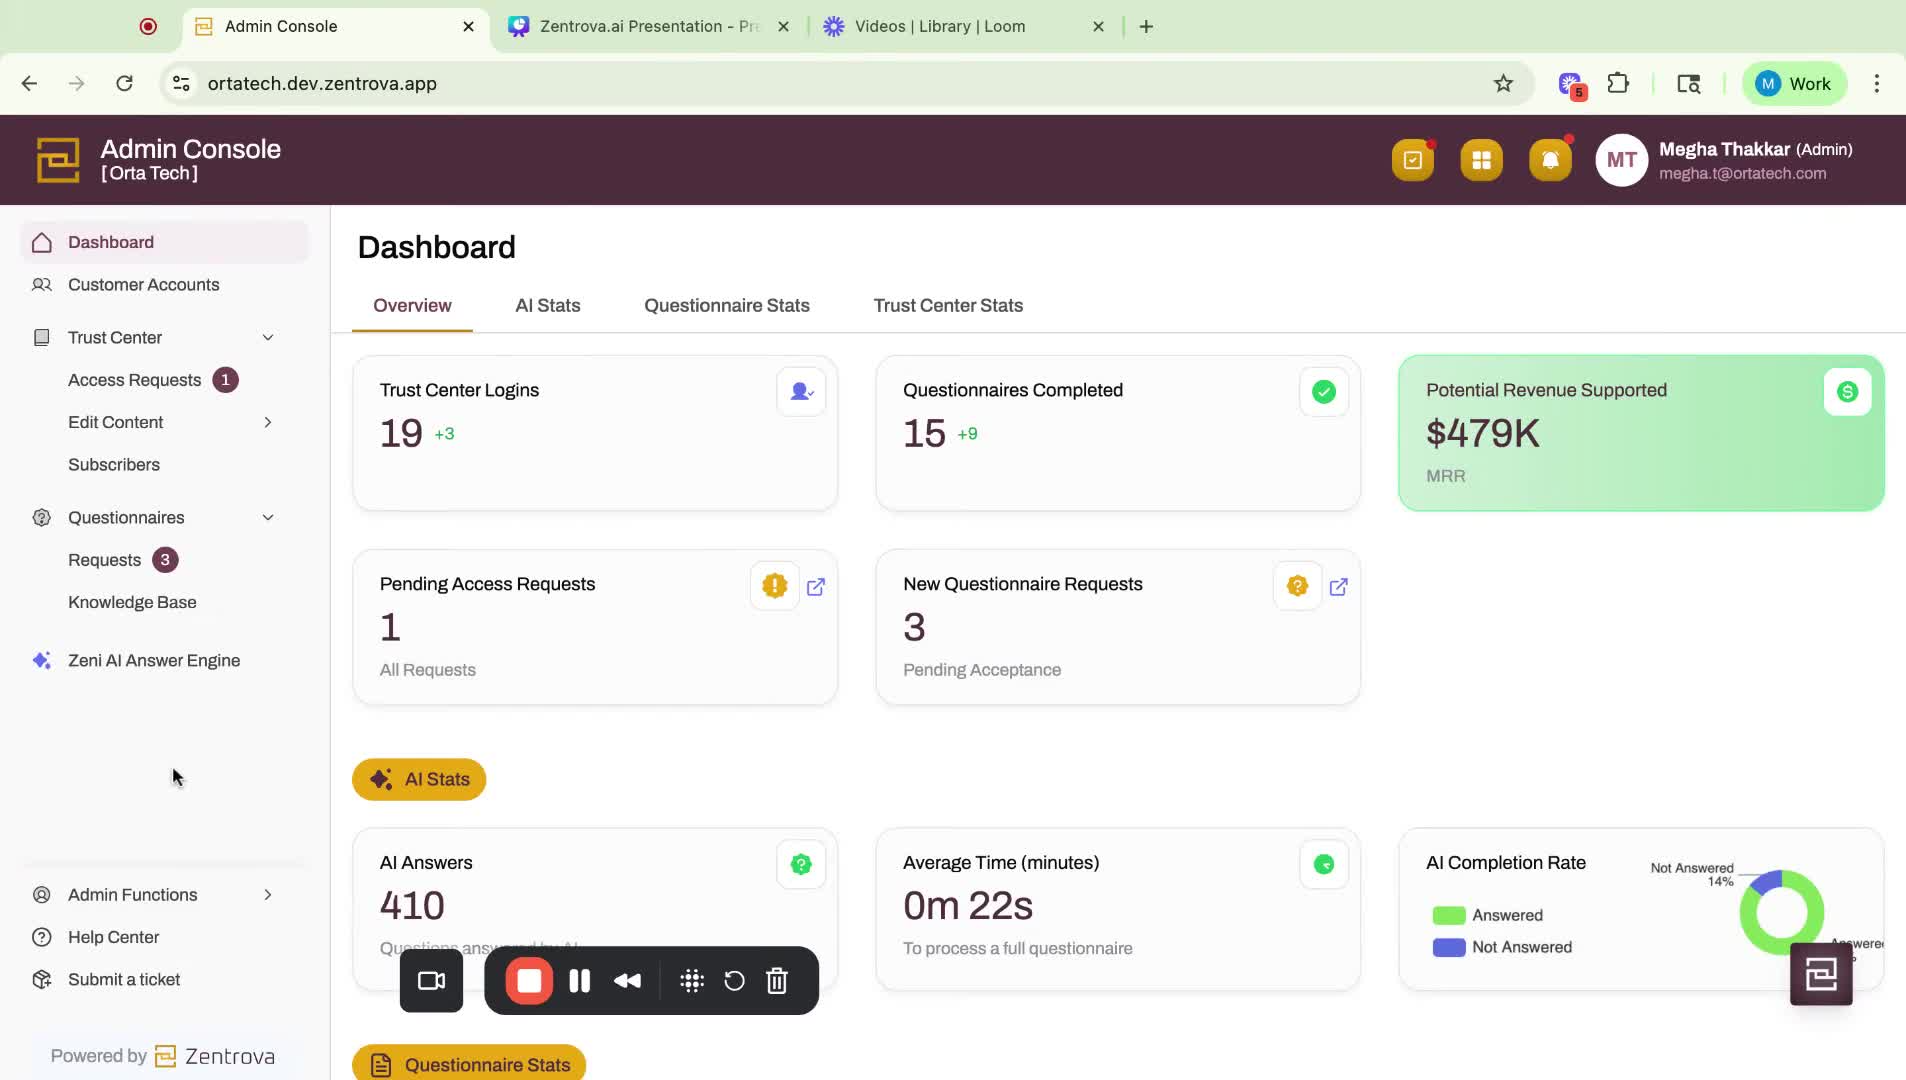This screenshot has width=1906, height=1080.
Task: View site information for ortatech.dev.zentrova.app
Action: tap(181, 84)
